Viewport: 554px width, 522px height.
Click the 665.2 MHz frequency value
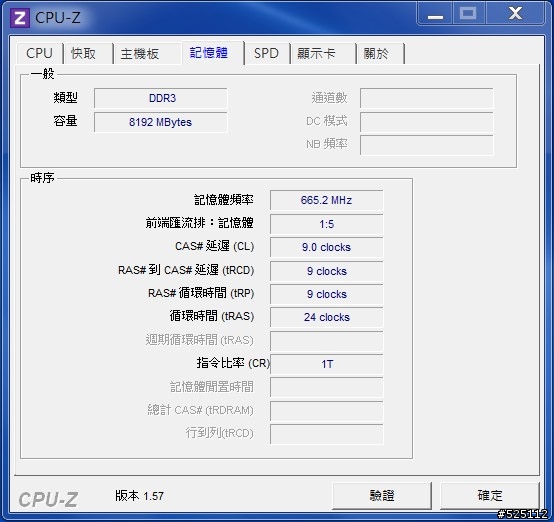point(326,200)
